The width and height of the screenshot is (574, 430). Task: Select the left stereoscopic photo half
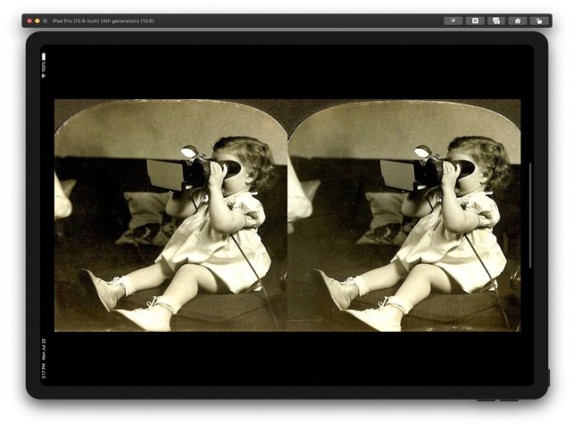pos(171,215)
